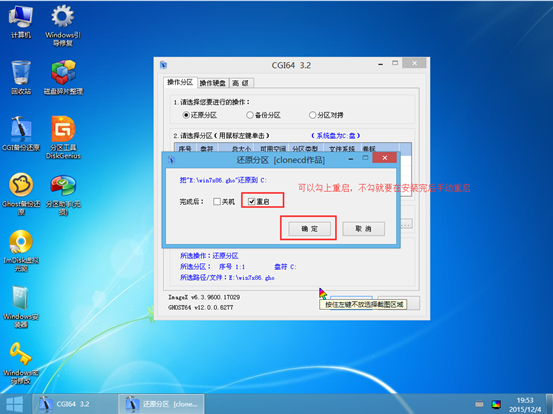
Task: Click the Windows Start button
Action: [x=14, y=404]
